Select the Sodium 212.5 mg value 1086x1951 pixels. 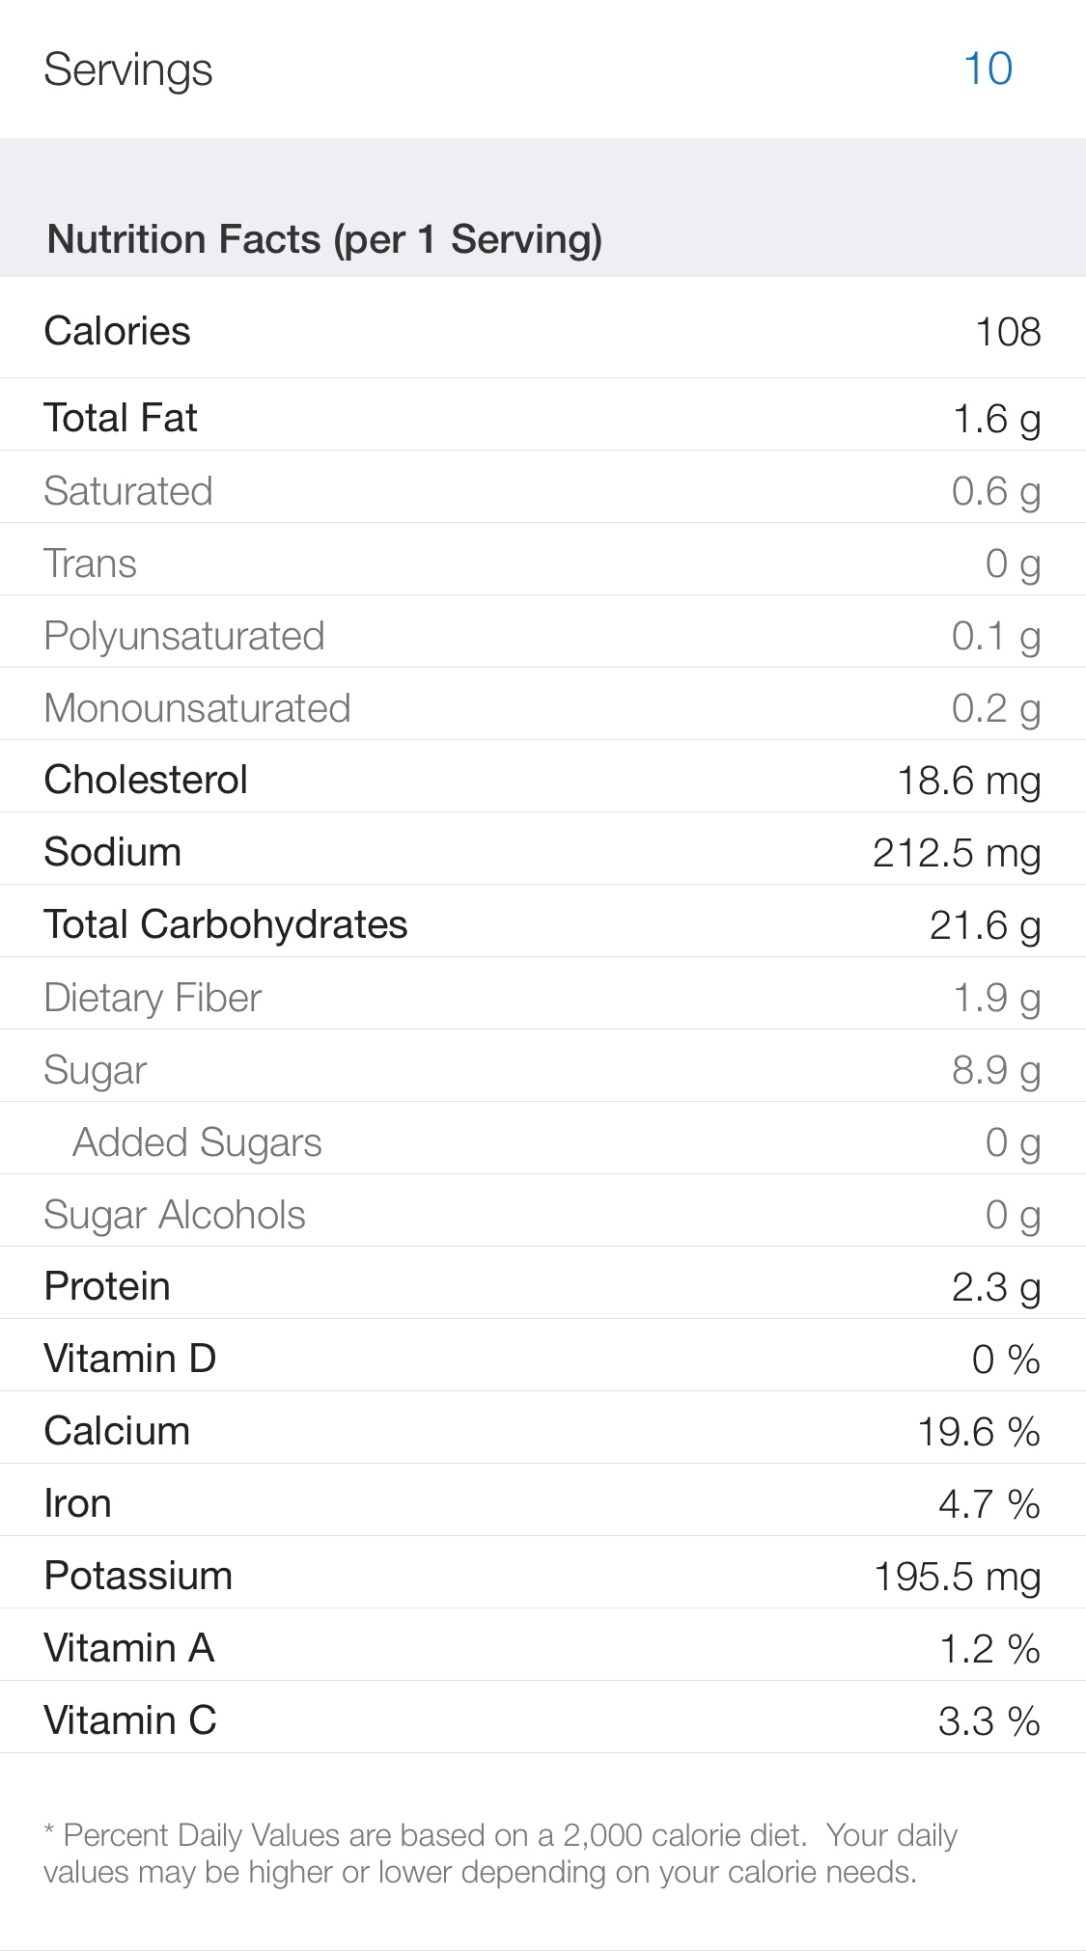pos(956,853)
